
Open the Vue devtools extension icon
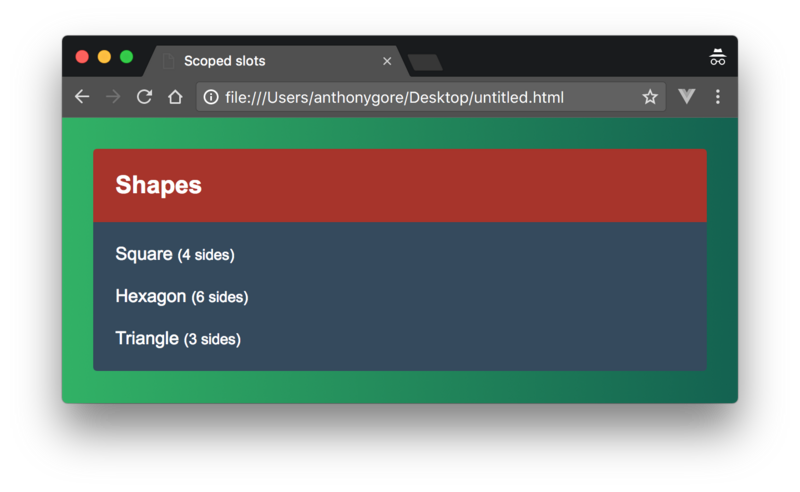[x=686, y=97]
